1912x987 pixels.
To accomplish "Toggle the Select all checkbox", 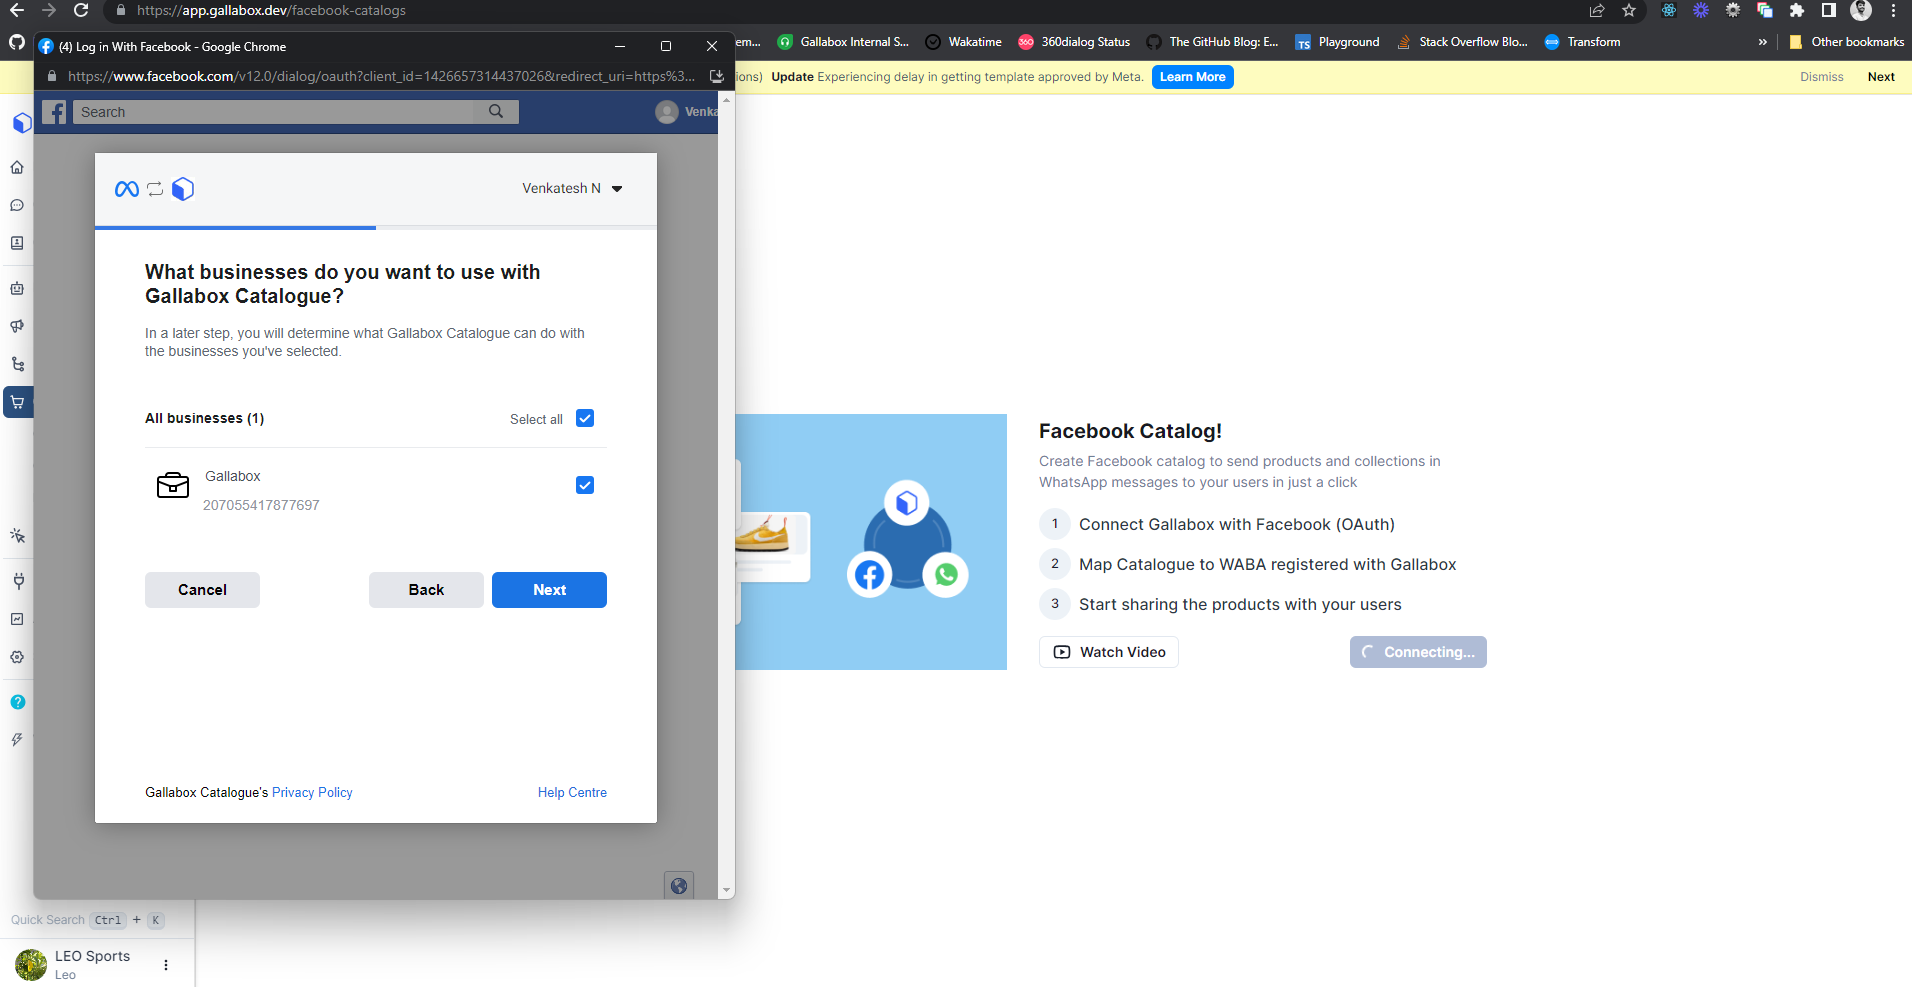I will 585,419.
